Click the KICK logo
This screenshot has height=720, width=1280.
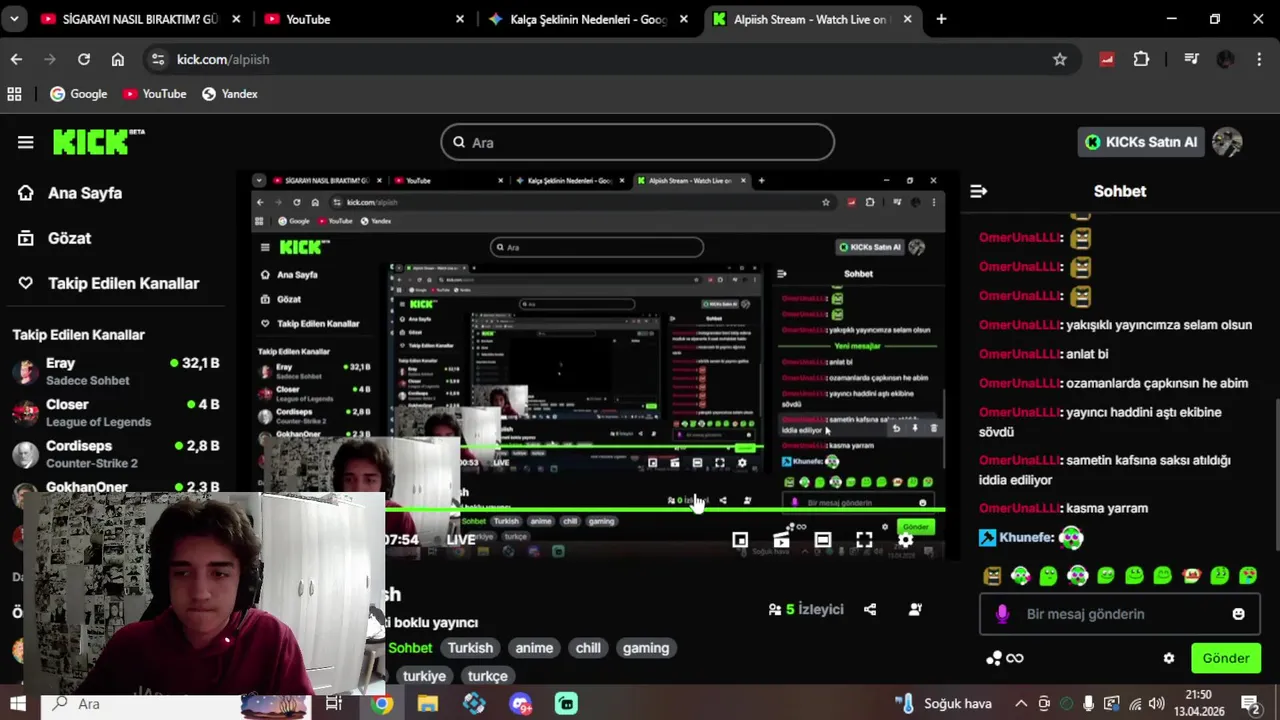pos(98,142)
